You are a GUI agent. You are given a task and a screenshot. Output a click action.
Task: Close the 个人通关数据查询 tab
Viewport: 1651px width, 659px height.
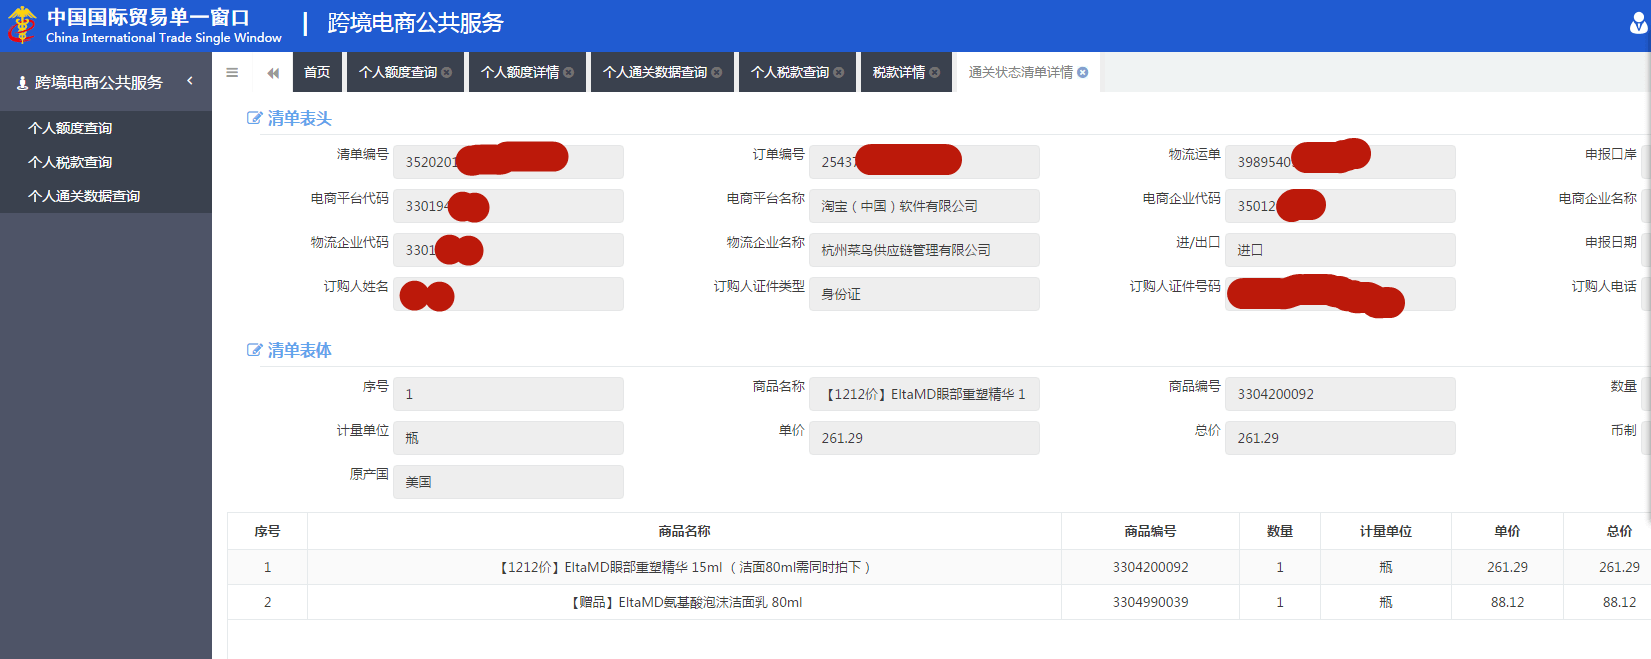coord(717,72)
